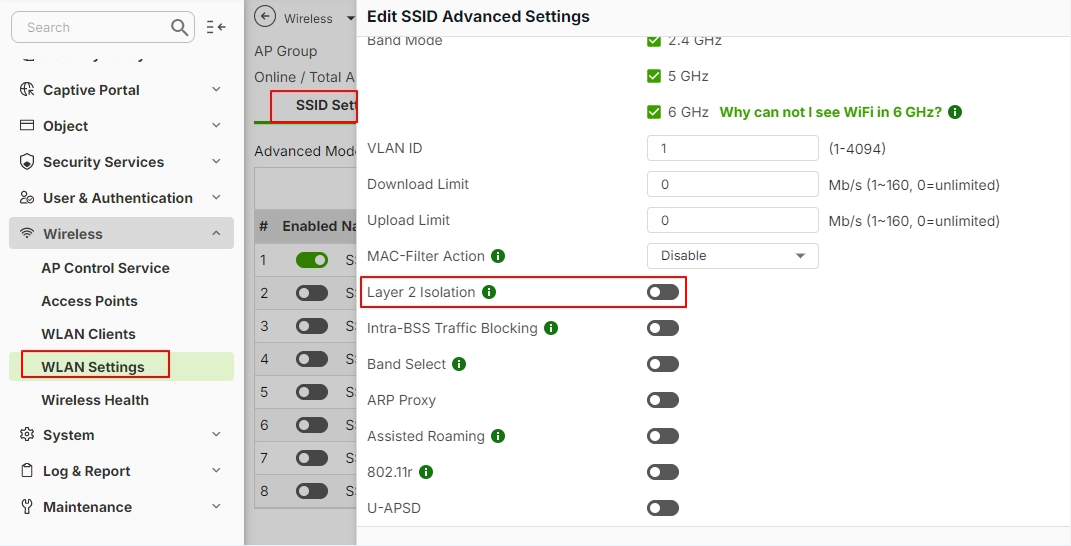The height and width of the screenshot is (546, 1071).
Task: Click the Wireless wifi icon
Action: tap(27, 233)
